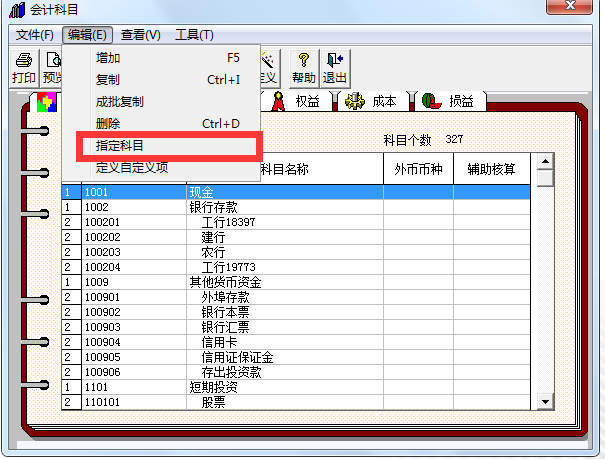Select the 工行18397 row

[x=296, y=222]
